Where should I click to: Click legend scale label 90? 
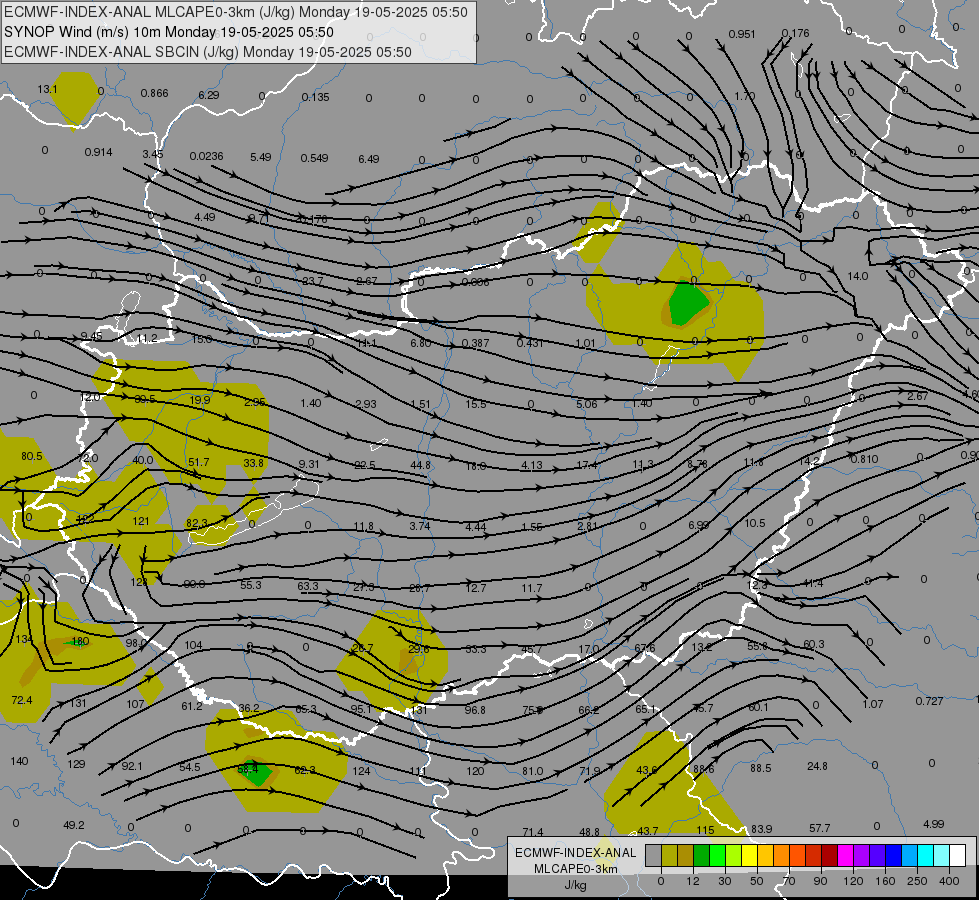pyautogui.click(x=820, y=881)
